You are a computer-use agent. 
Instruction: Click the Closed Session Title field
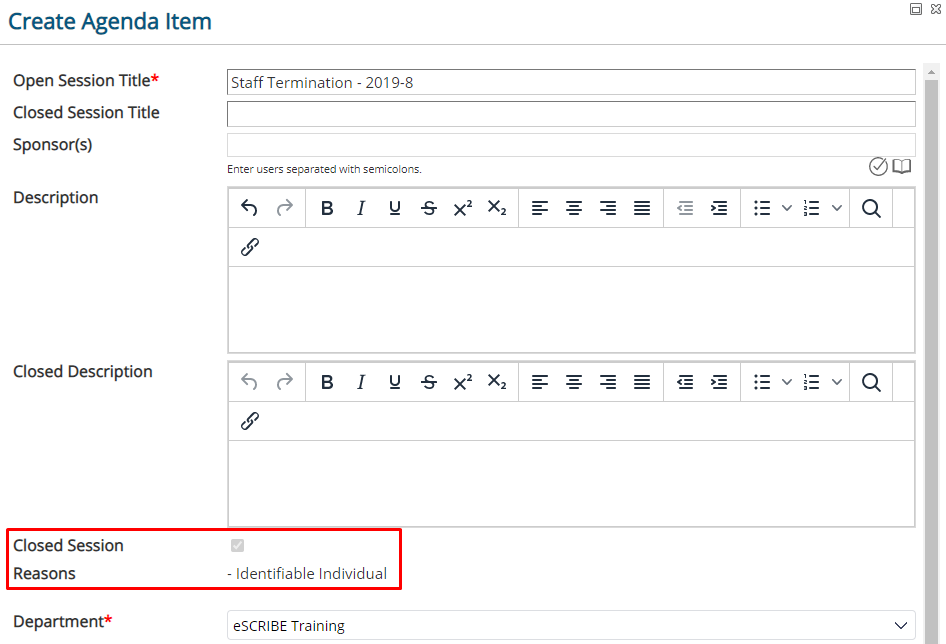[571, 114]
